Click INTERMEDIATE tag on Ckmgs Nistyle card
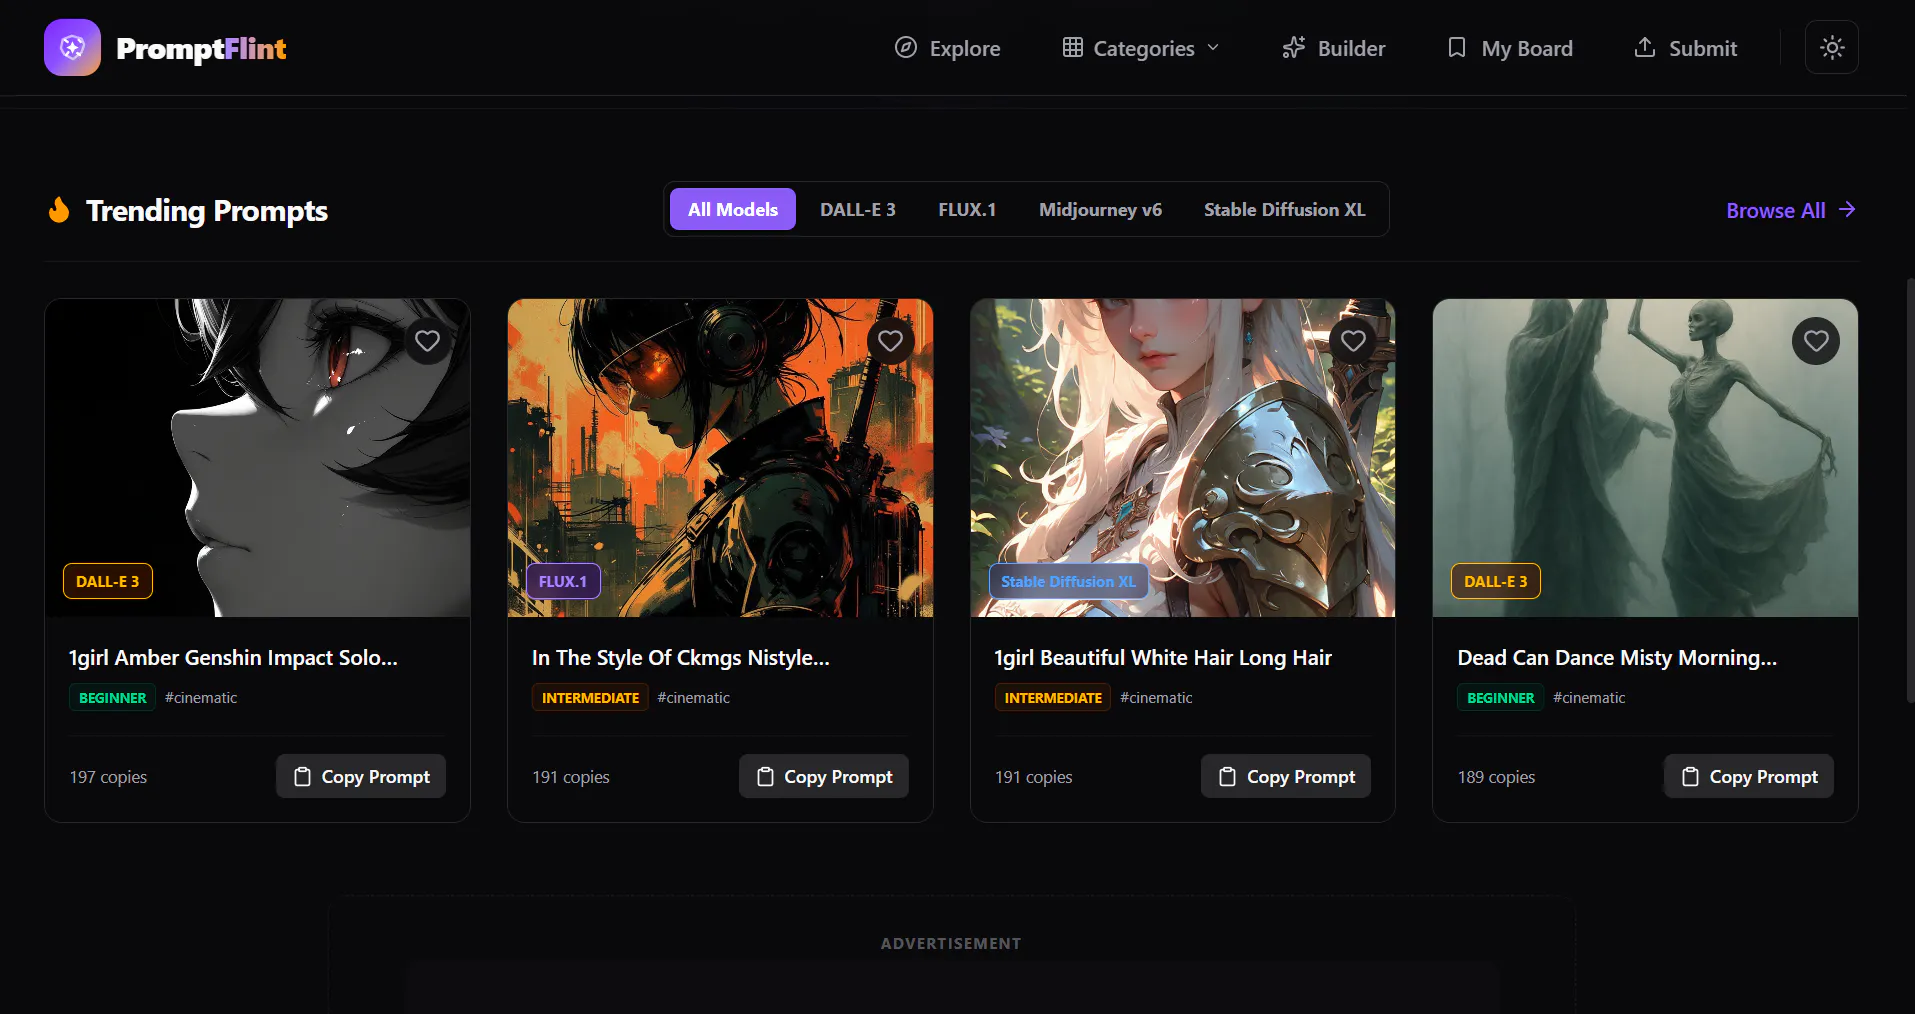This screenshot has width=1915, height=1014. pyautogui.click(x=590, y=698)
